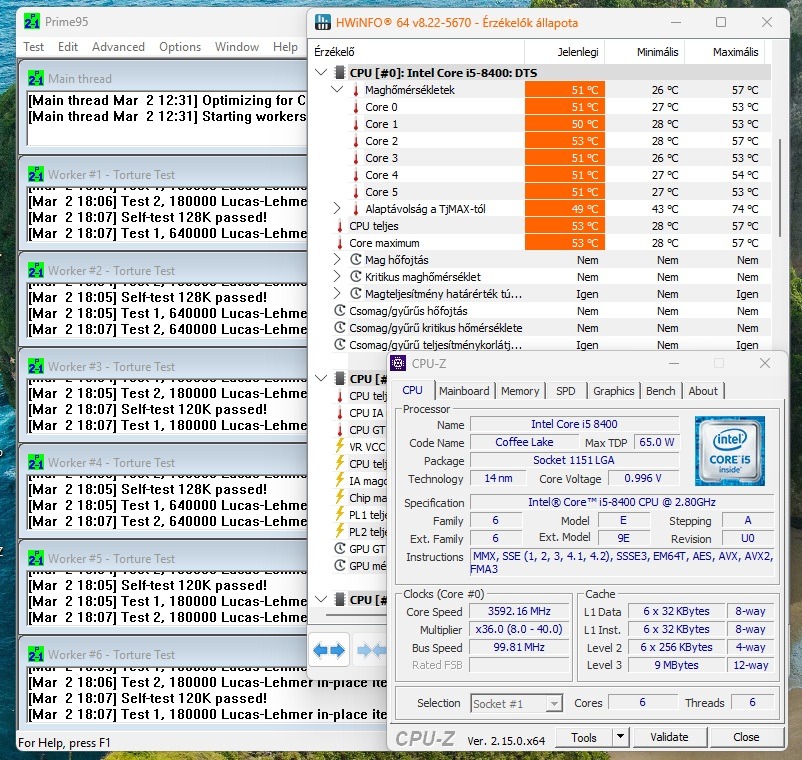This screenshot has height=760, width=802.
Task: Click the Core Voltage 0.996 V value
Action: [x=643, y=478]
